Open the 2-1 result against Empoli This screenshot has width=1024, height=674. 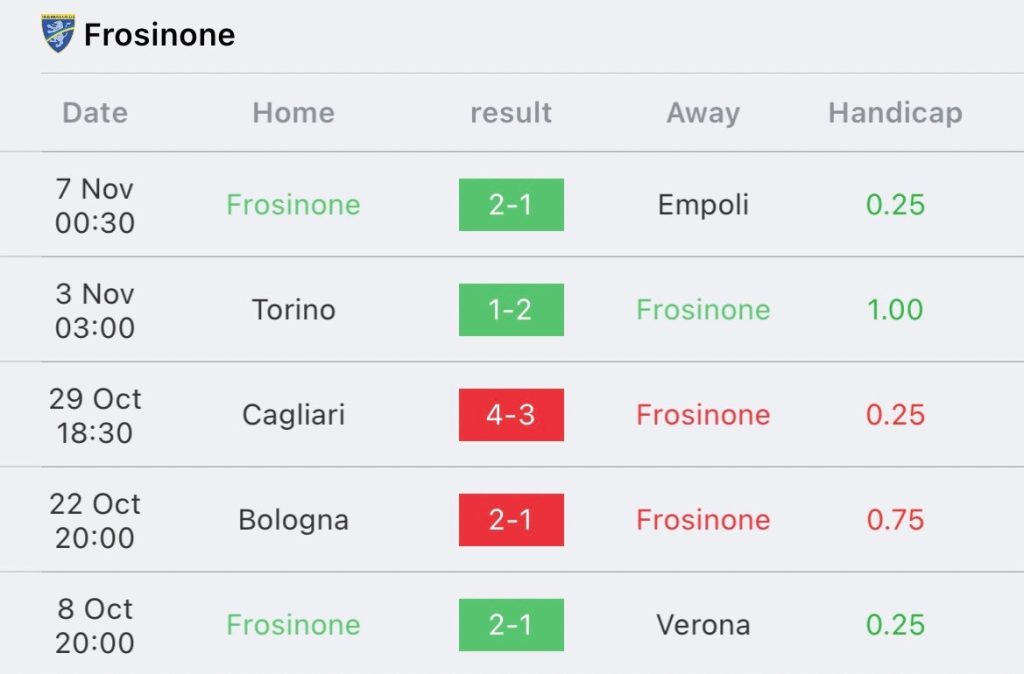tap(511, 205)
